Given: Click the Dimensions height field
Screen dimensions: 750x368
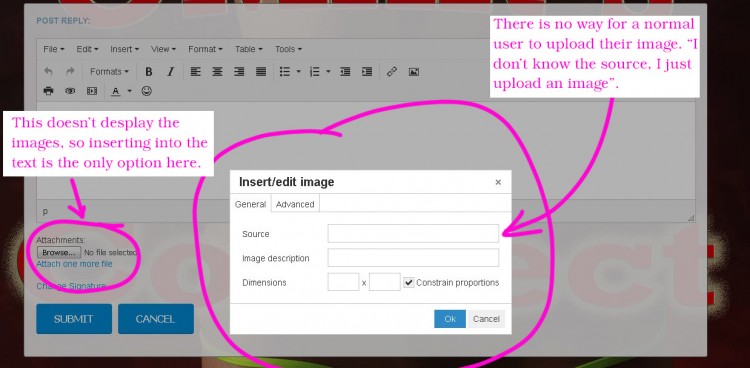Looking at the screenshot, I should click(x=385, y=282).
